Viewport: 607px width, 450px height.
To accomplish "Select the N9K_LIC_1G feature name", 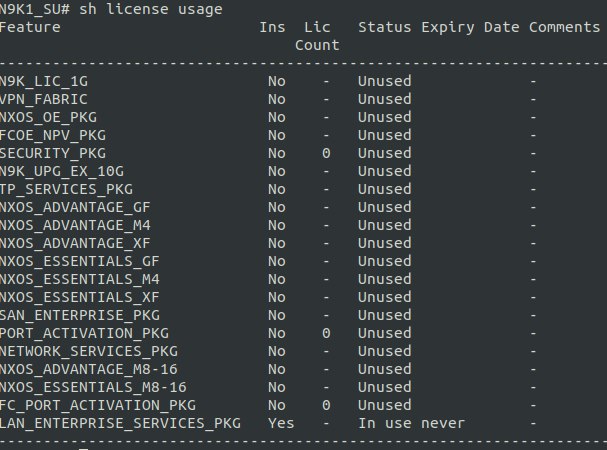I will point(44,81).
